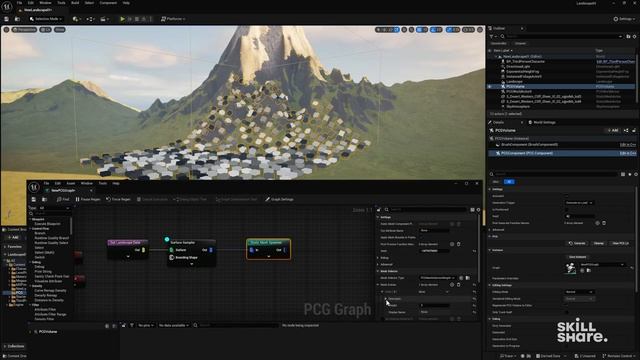Screen dimensions: 640x360
Task: Select PCGVolume row in the Outliner
Action: coord(561,87)
